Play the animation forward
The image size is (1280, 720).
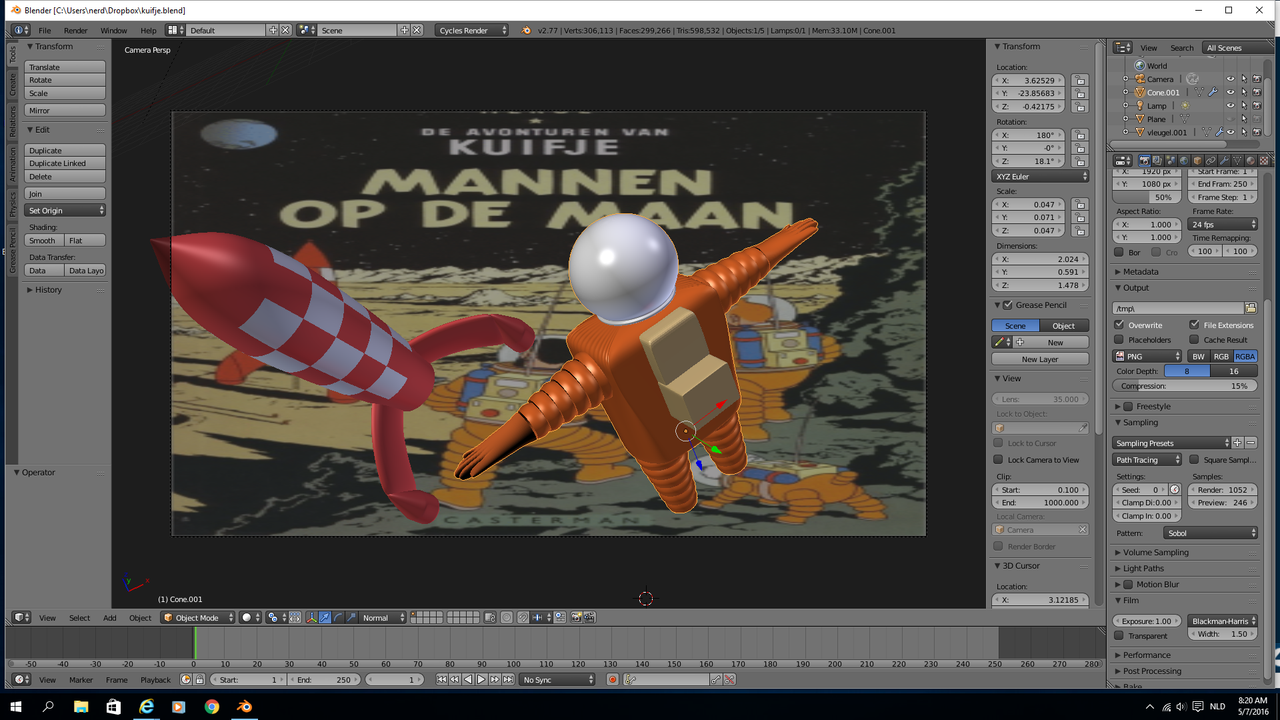(481, 680)
